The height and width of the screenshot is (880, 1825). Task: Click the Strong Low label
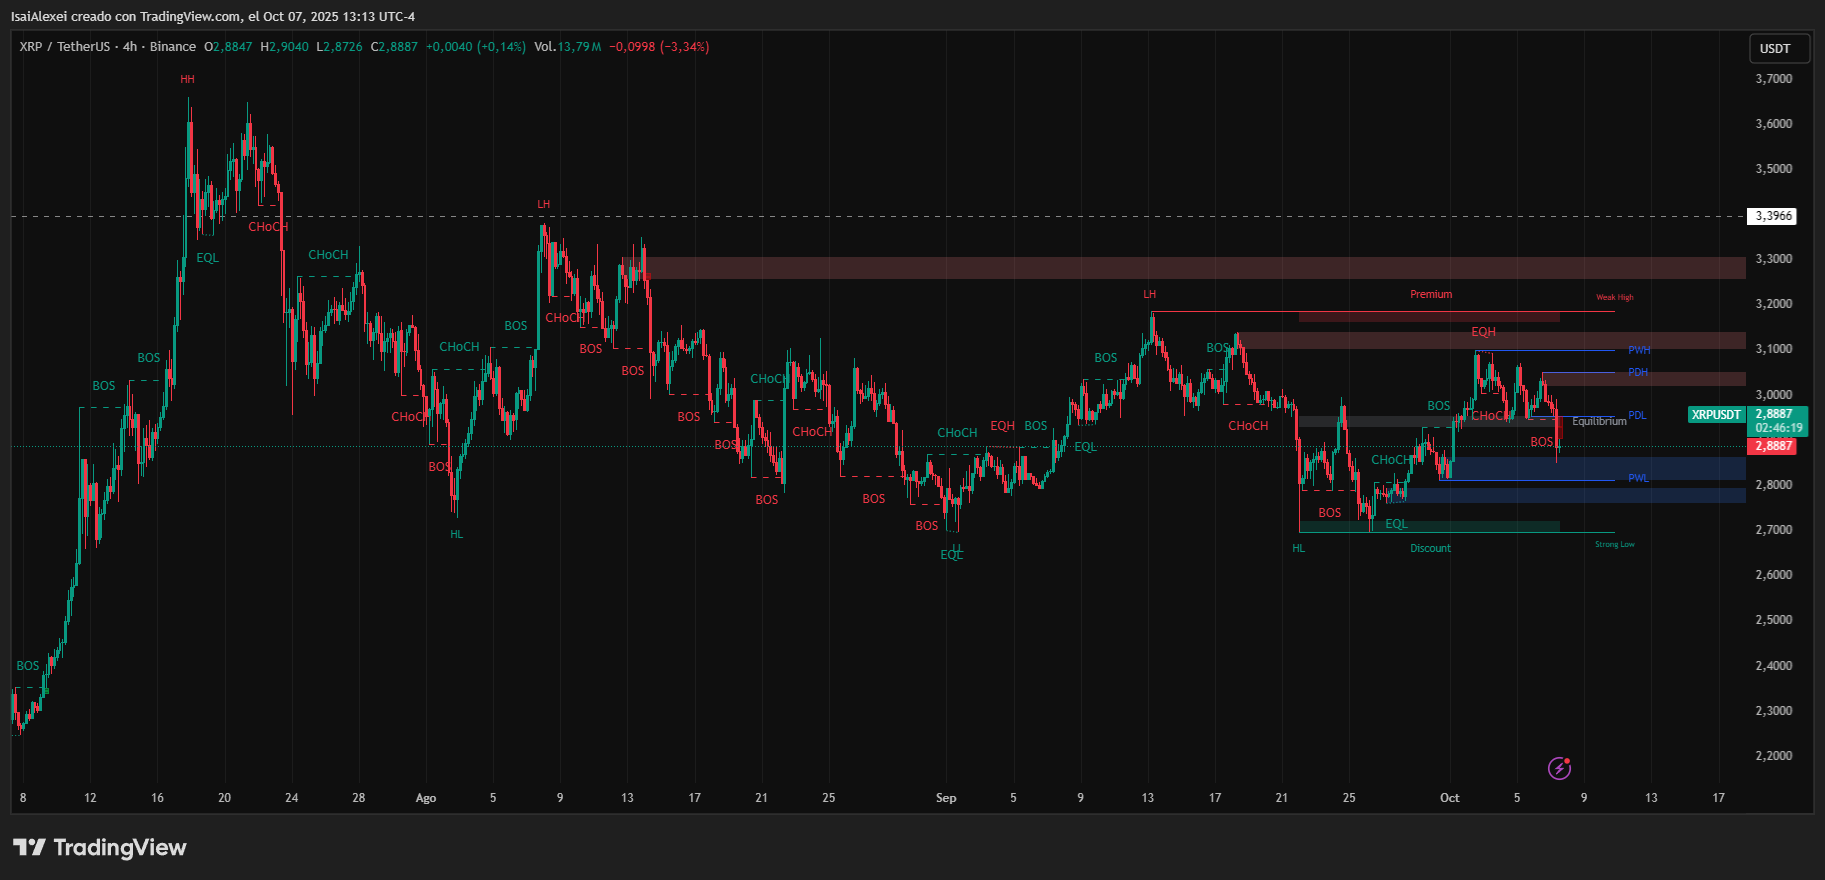1614,545
